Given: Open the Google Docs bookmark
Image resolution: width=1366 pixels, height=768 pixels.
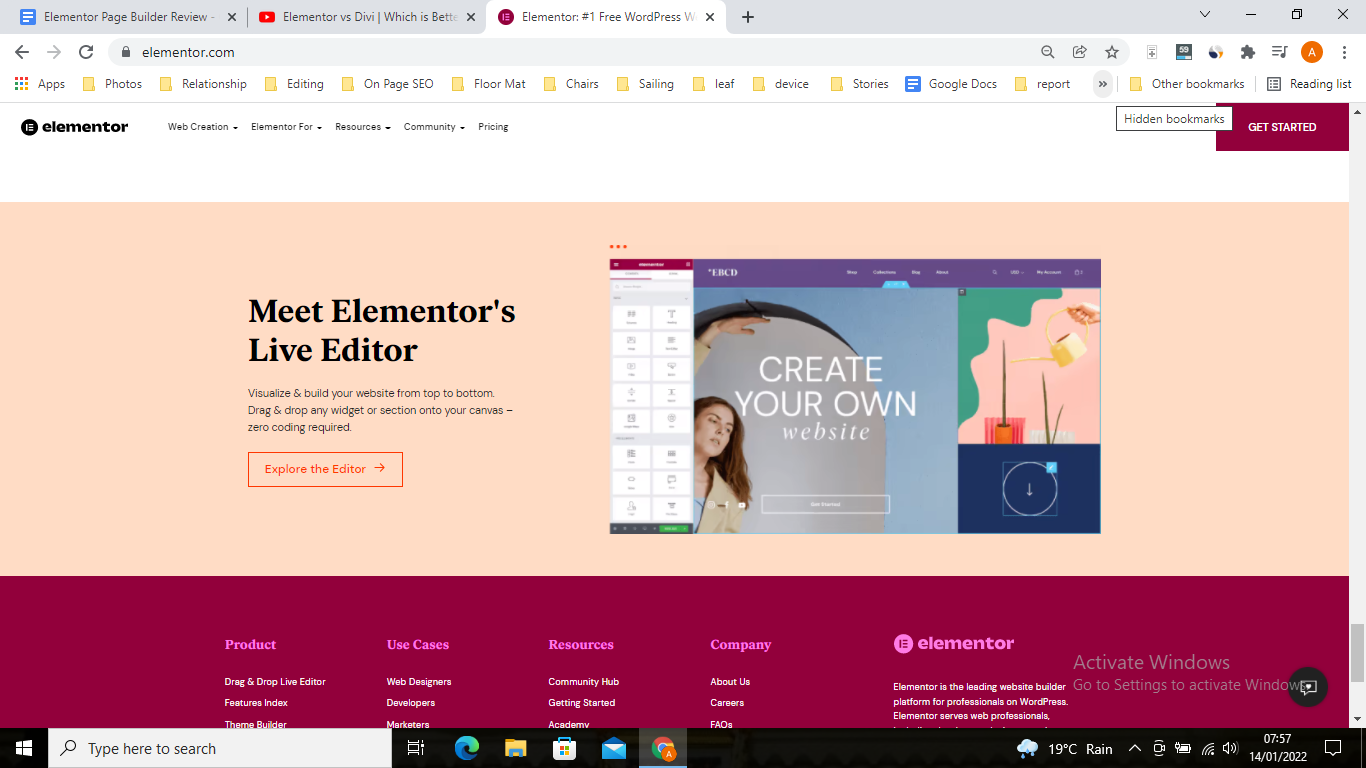Looking at the screenshot, I should (x=951, y=84).
